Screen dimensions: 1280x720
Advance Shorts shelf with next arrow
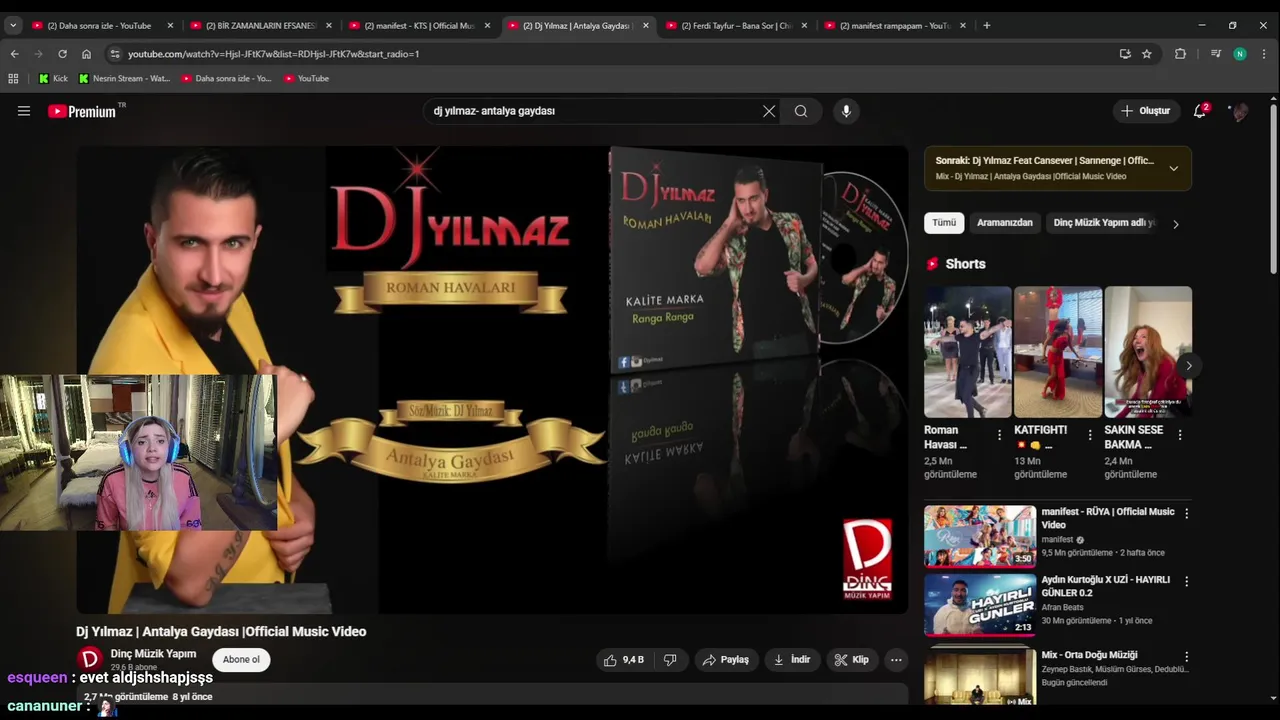[x=1188, y=366]
